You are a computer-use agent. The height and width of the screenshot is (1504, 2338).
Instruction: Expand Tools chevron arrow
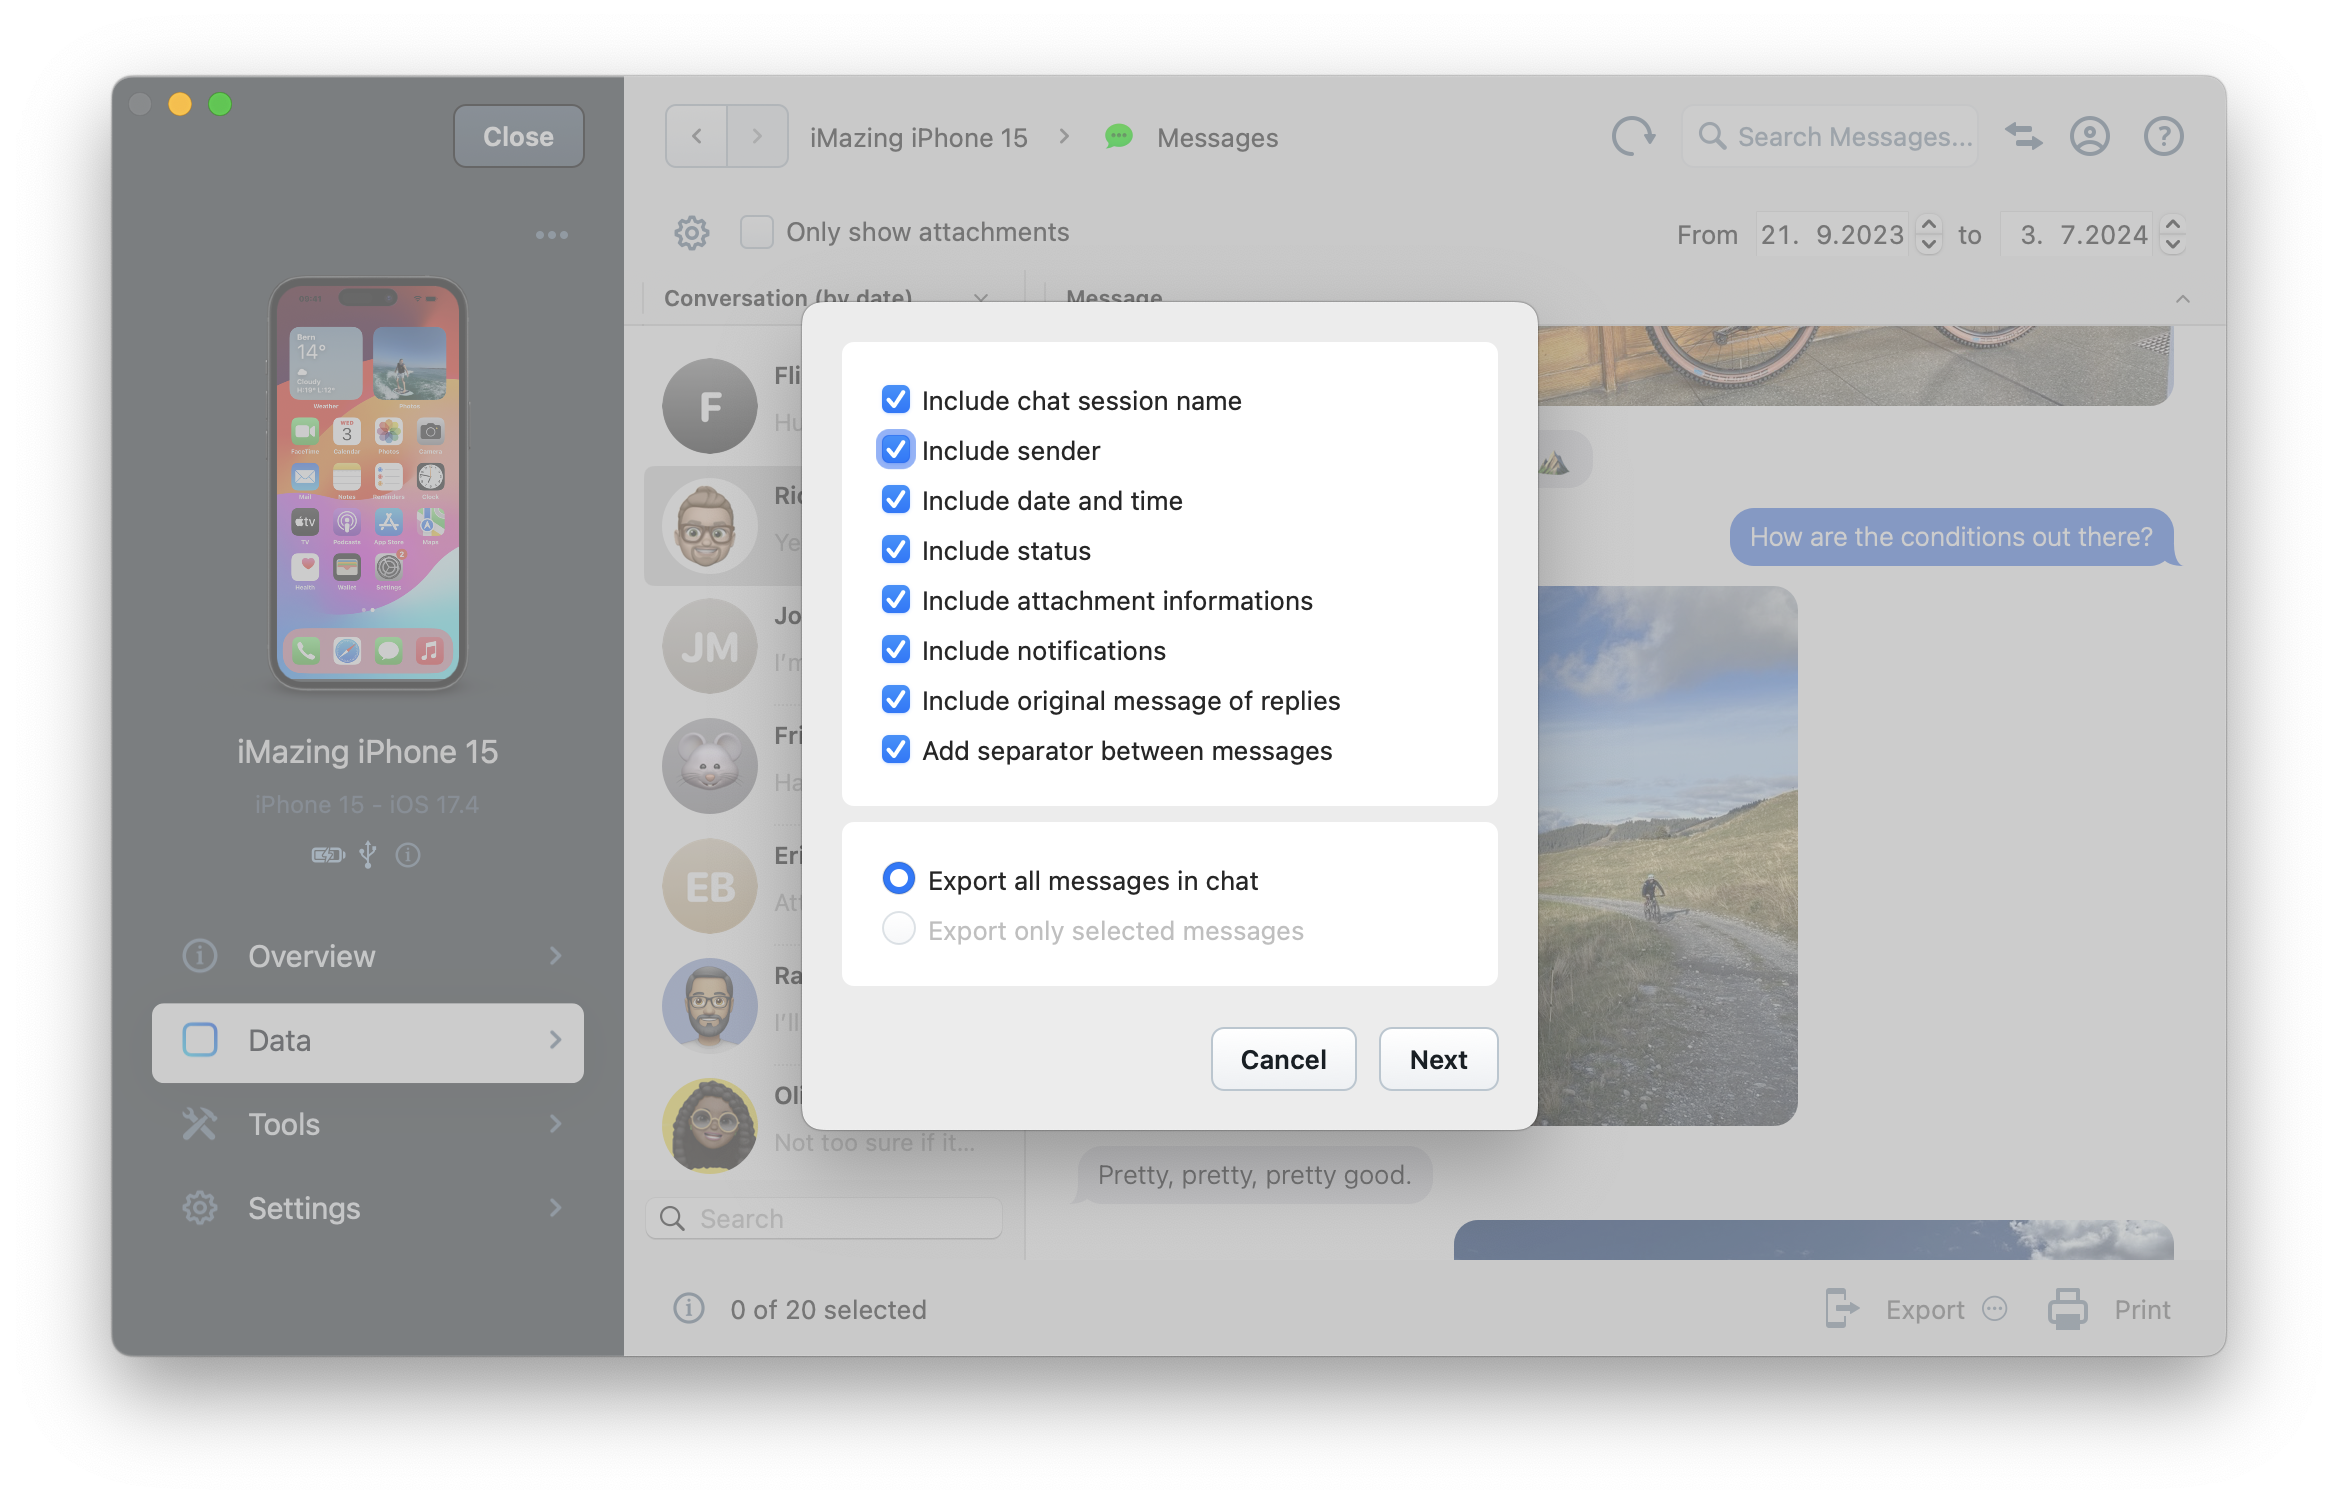(x=556, y=1124)
